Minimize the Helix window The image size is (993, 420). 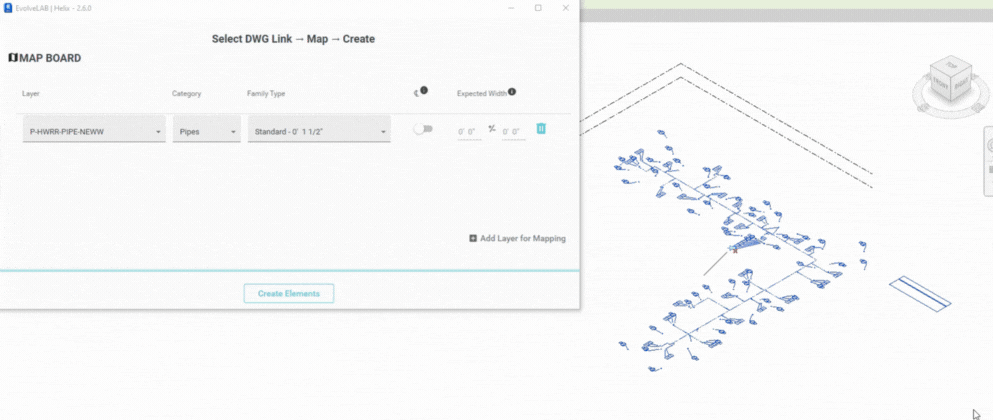(509, 8)
